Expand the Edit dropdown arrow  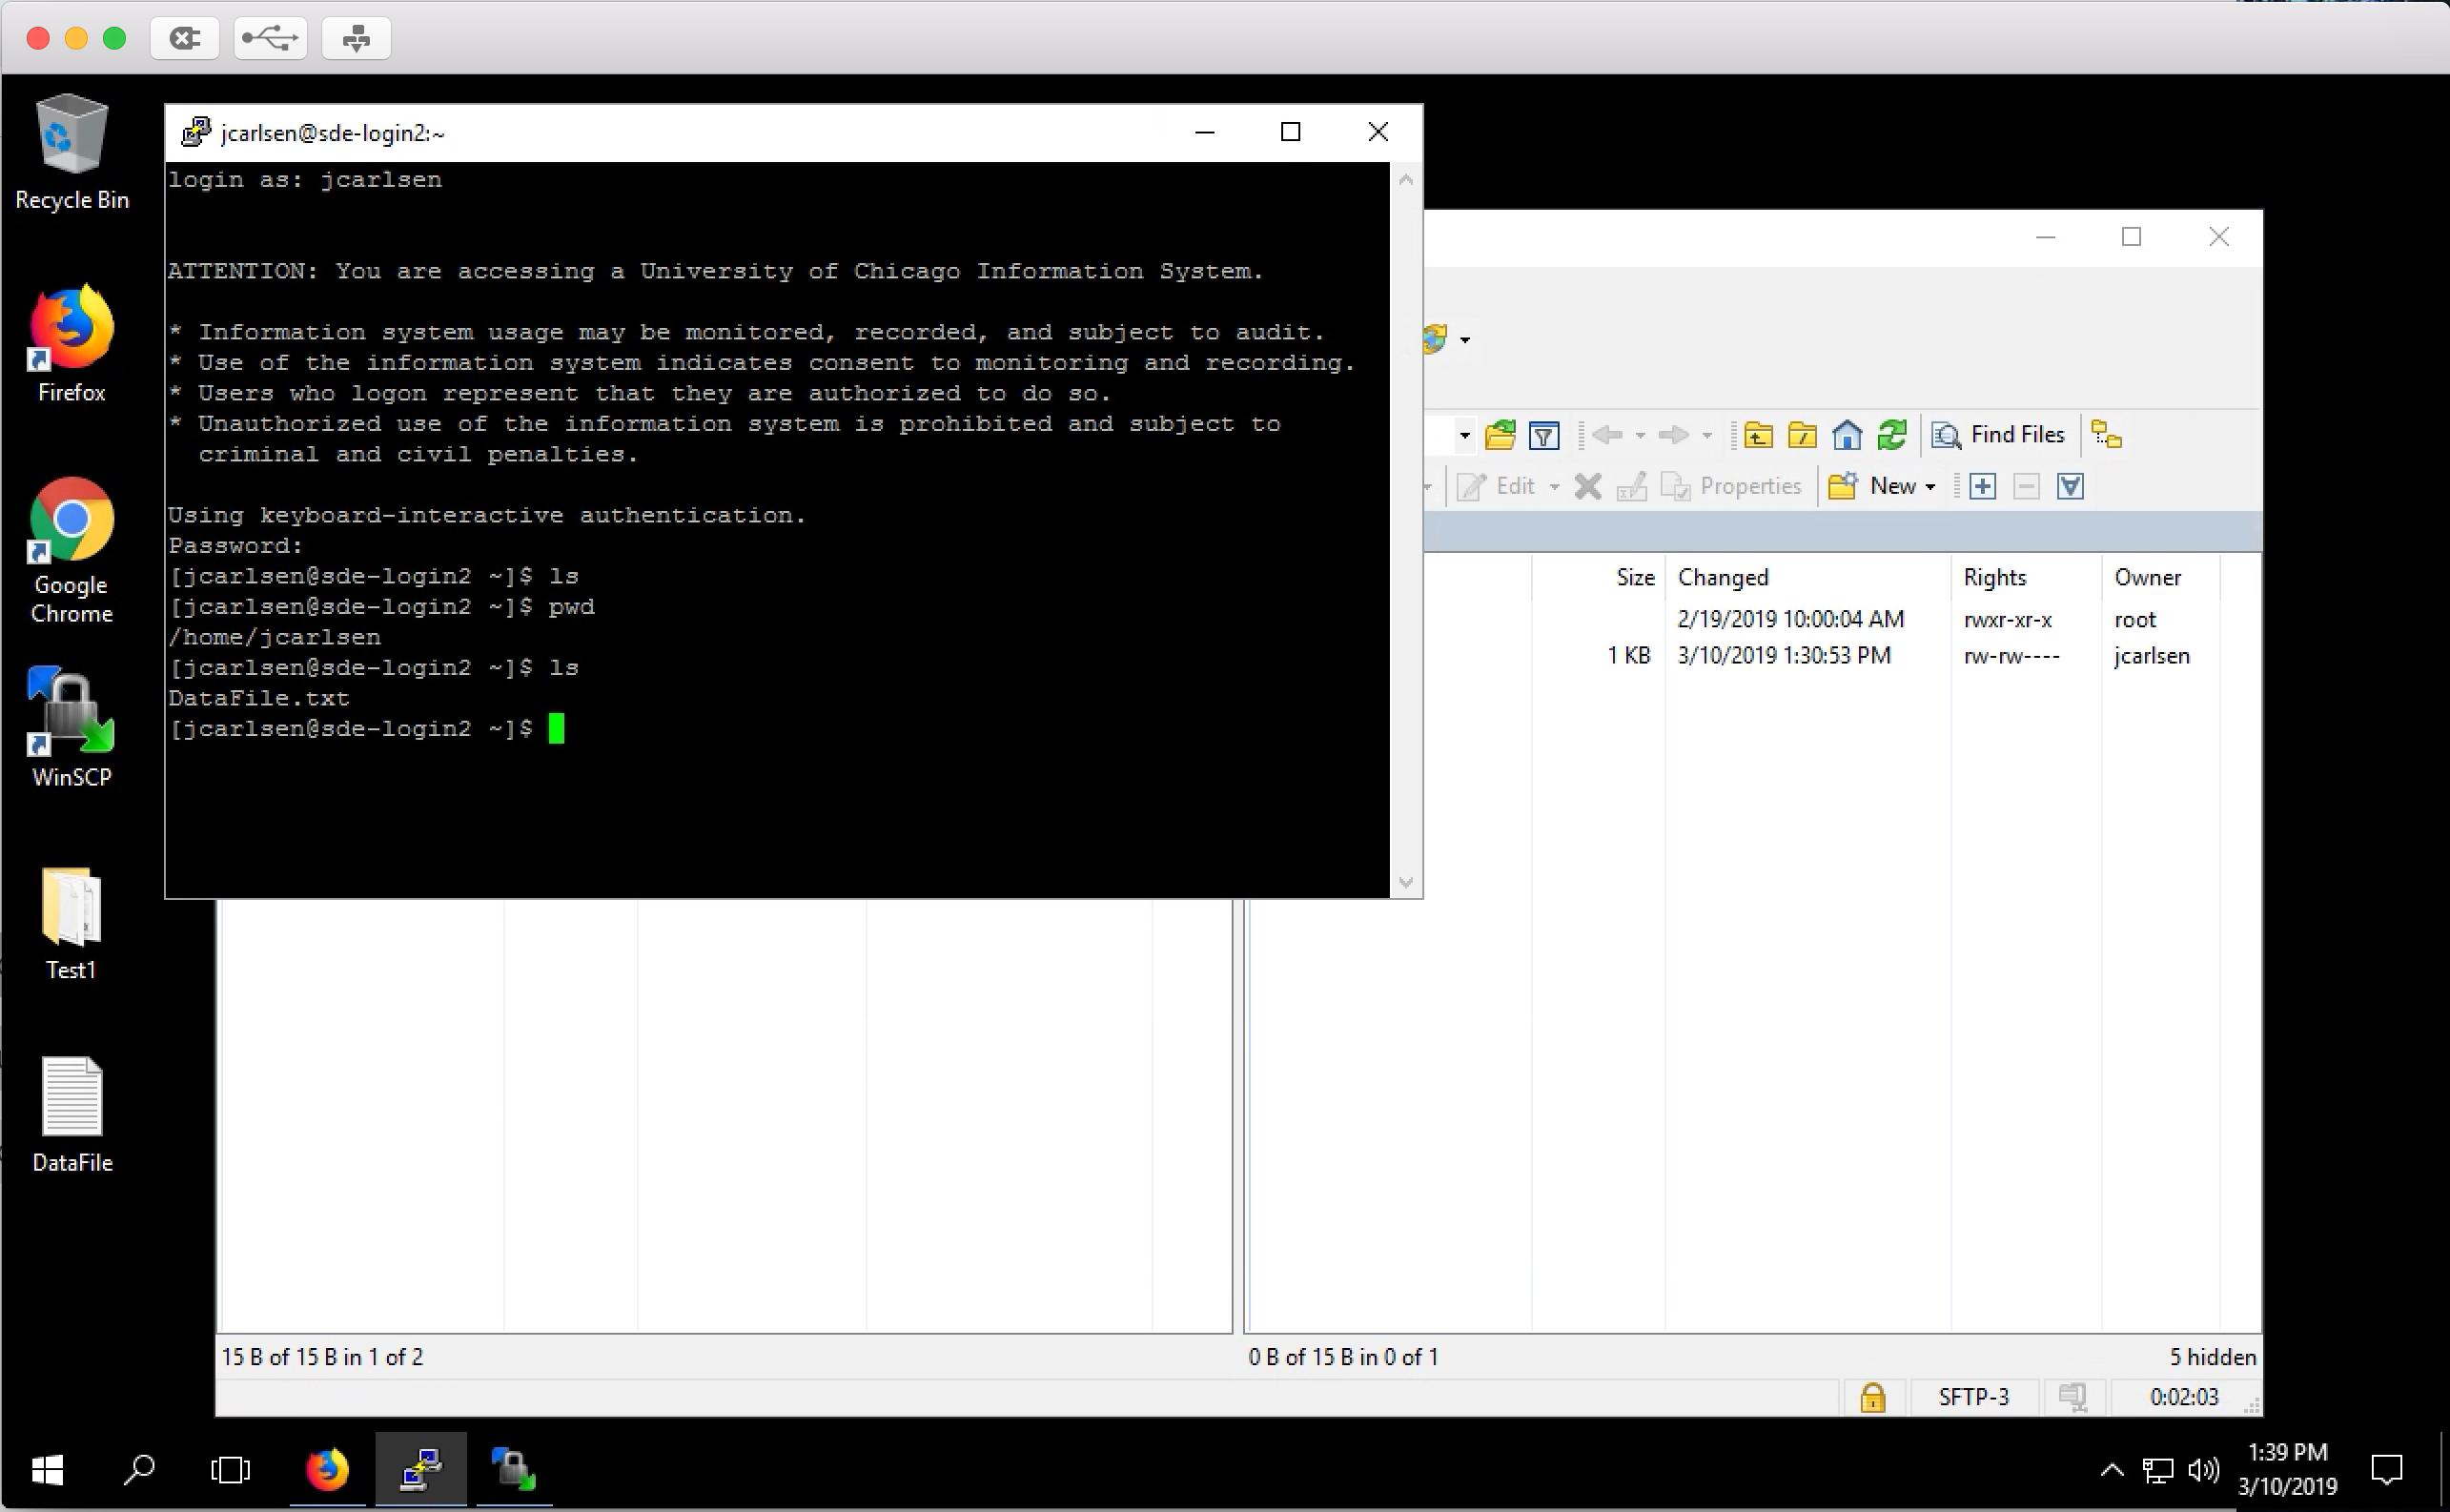click(x=1554, y=487)
